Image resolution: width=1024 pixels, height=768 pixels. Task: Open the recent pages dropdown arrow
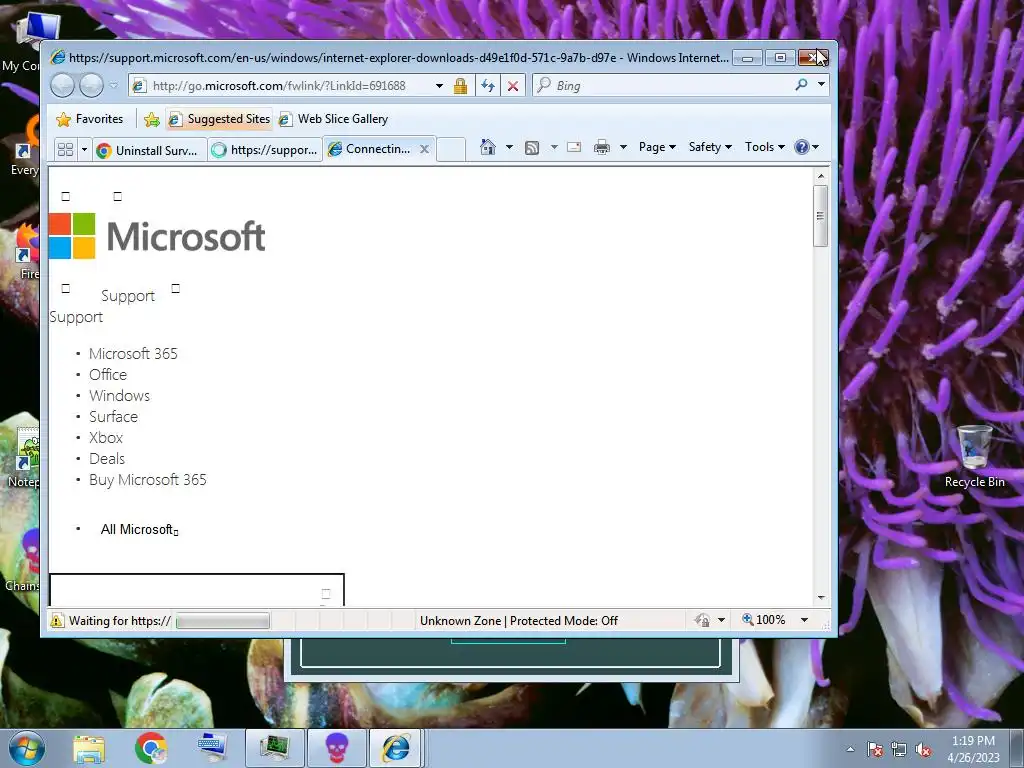tap(114, 86)
